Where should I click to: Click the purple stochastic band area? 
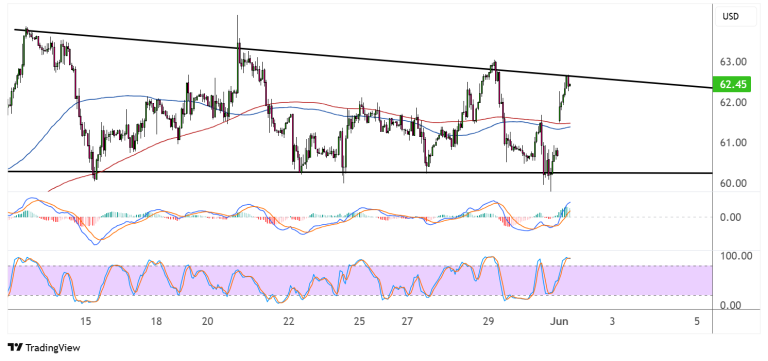[x=360, y=281]
